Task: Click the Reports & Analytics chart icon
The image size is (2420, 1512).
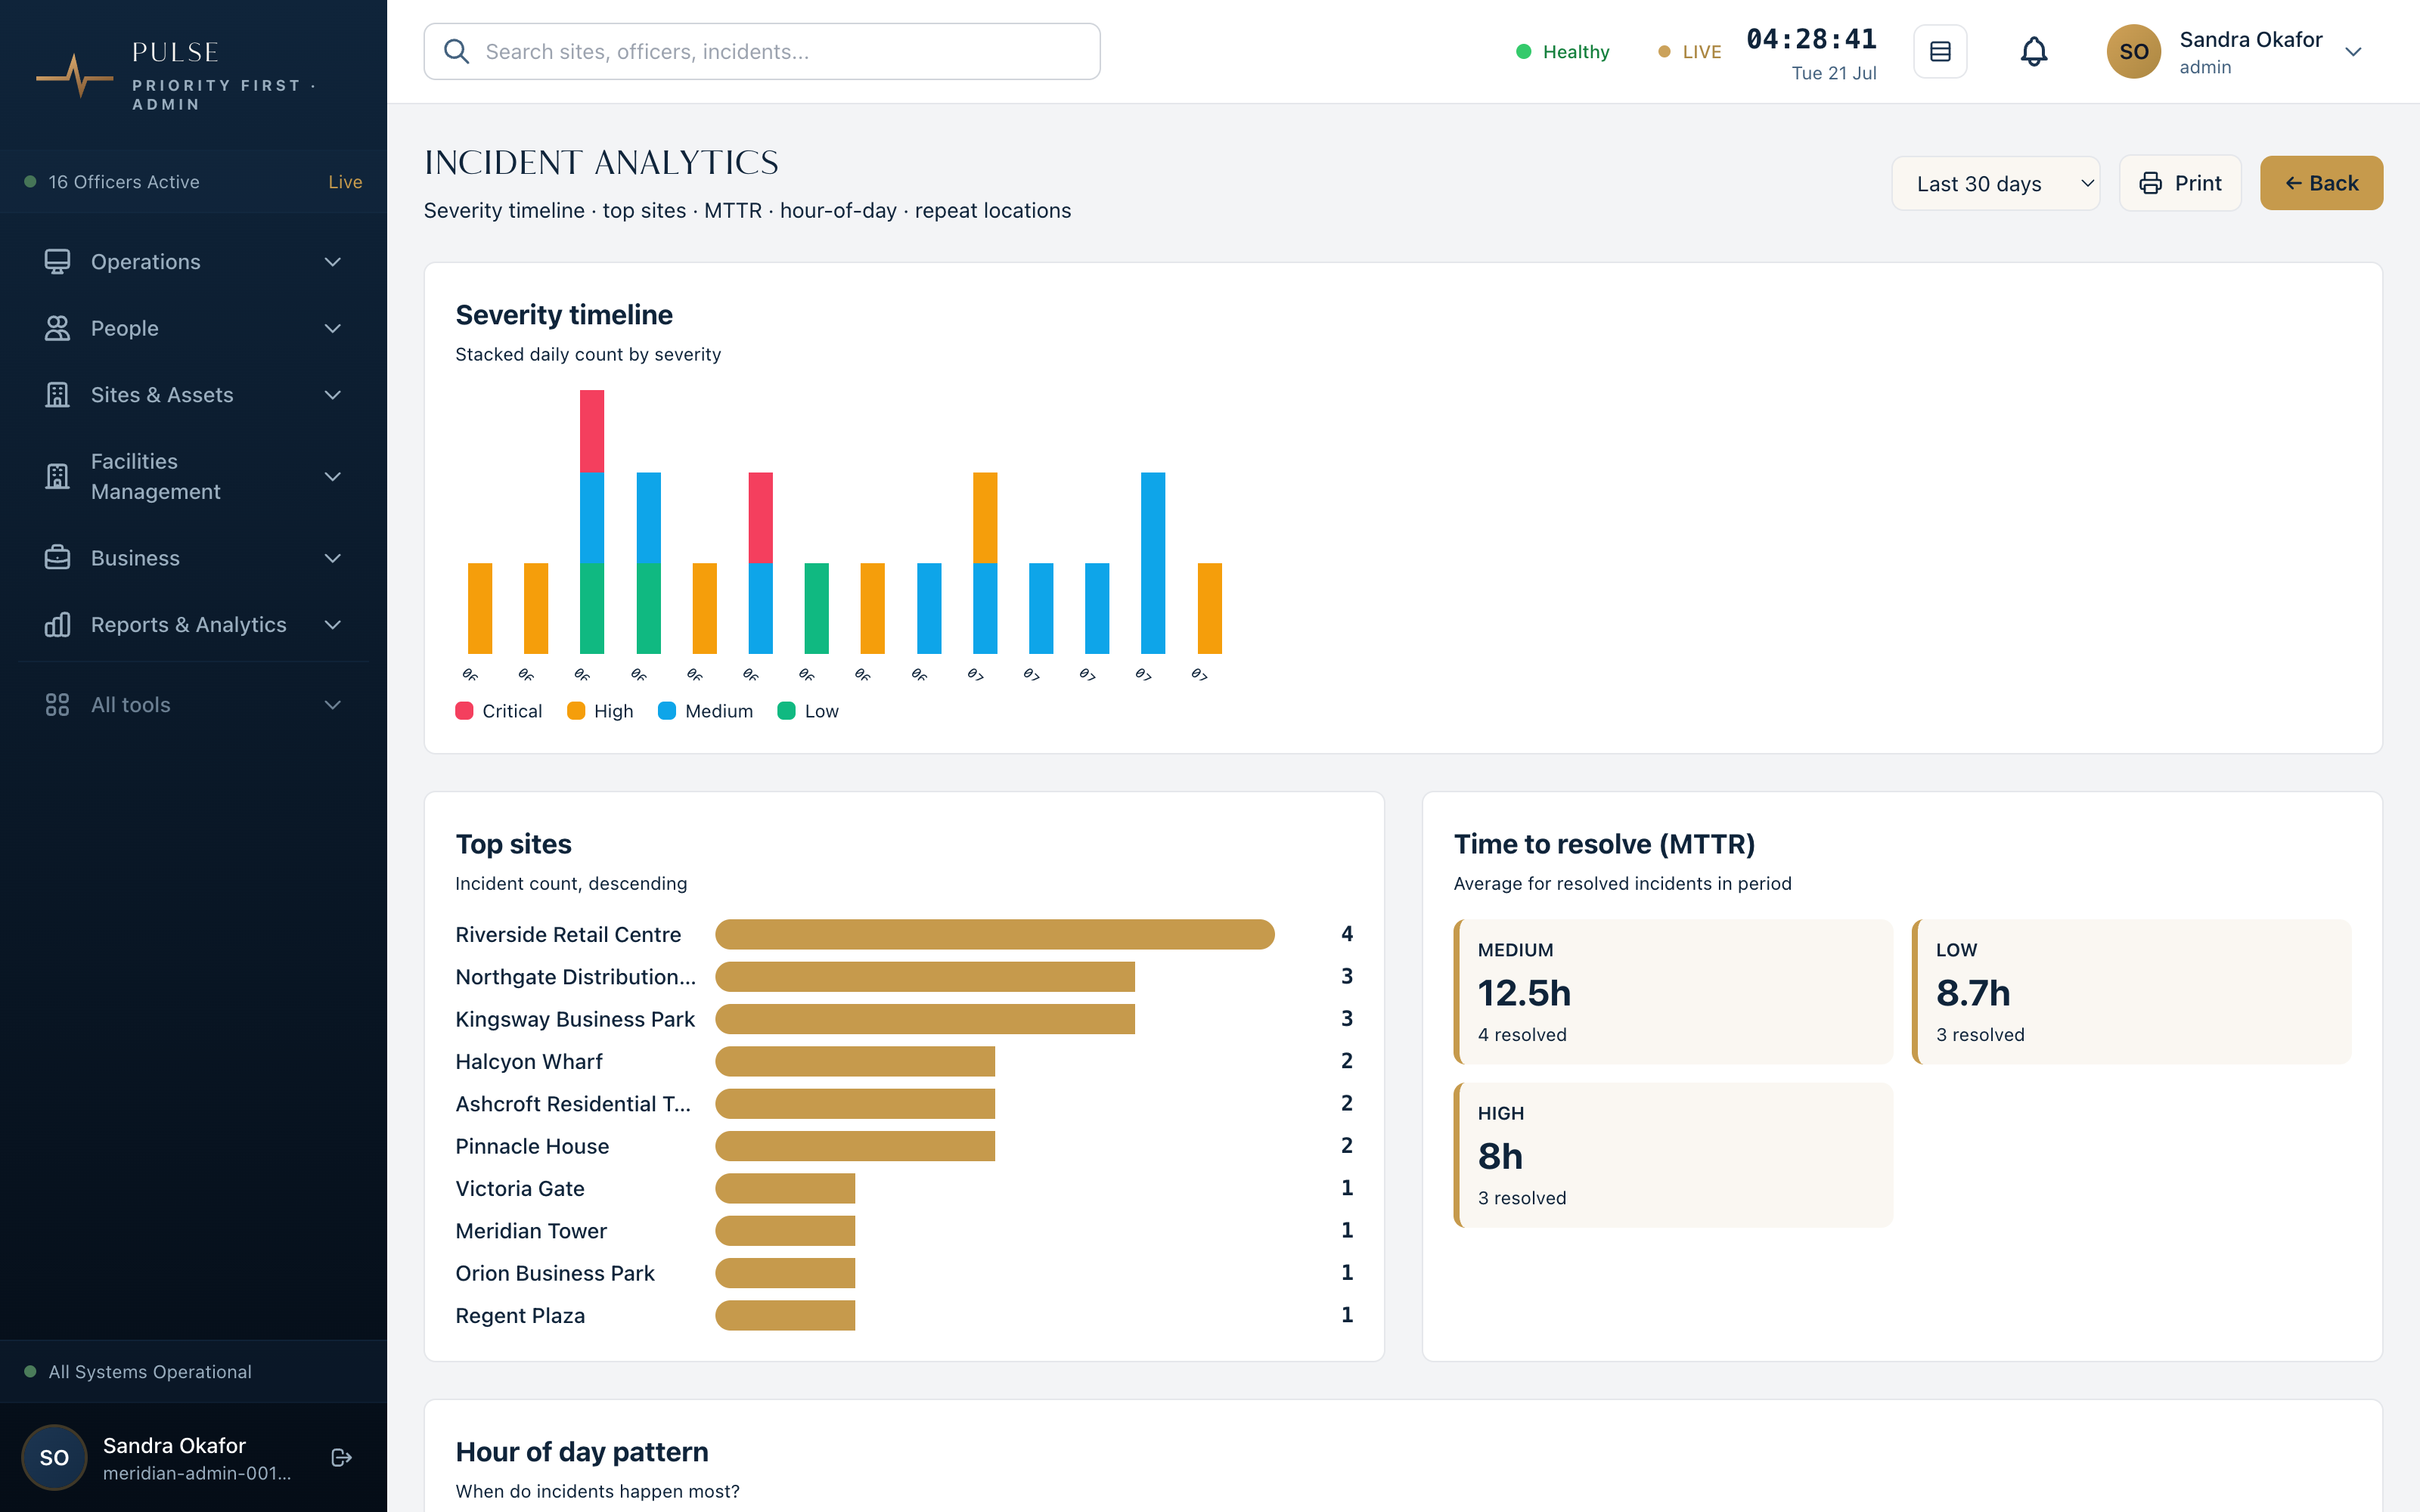Action: 57,625
